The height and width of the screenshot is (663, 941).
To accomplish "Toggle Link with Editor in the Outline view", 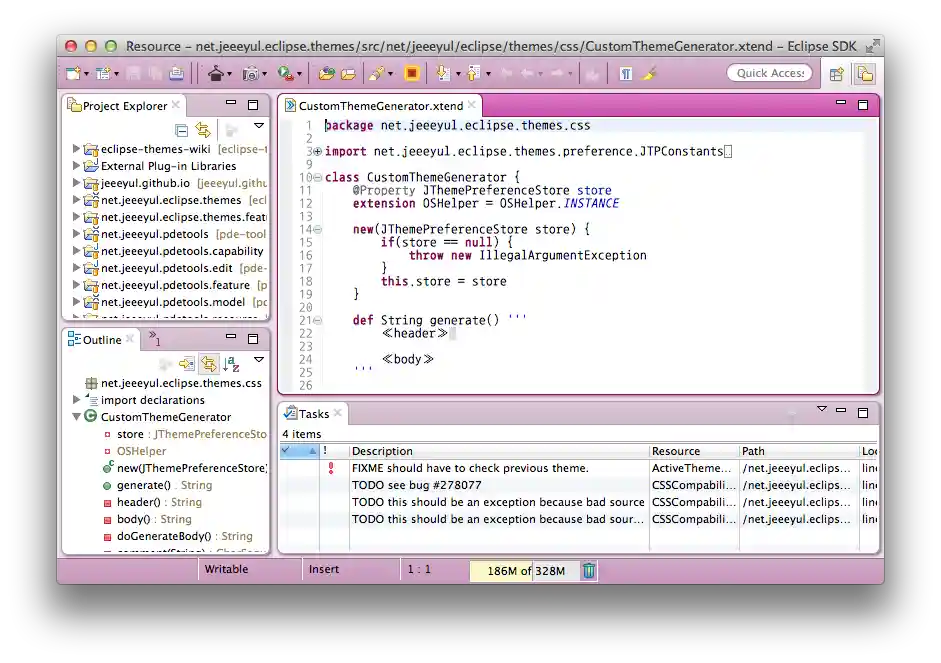I will [207, 361].
